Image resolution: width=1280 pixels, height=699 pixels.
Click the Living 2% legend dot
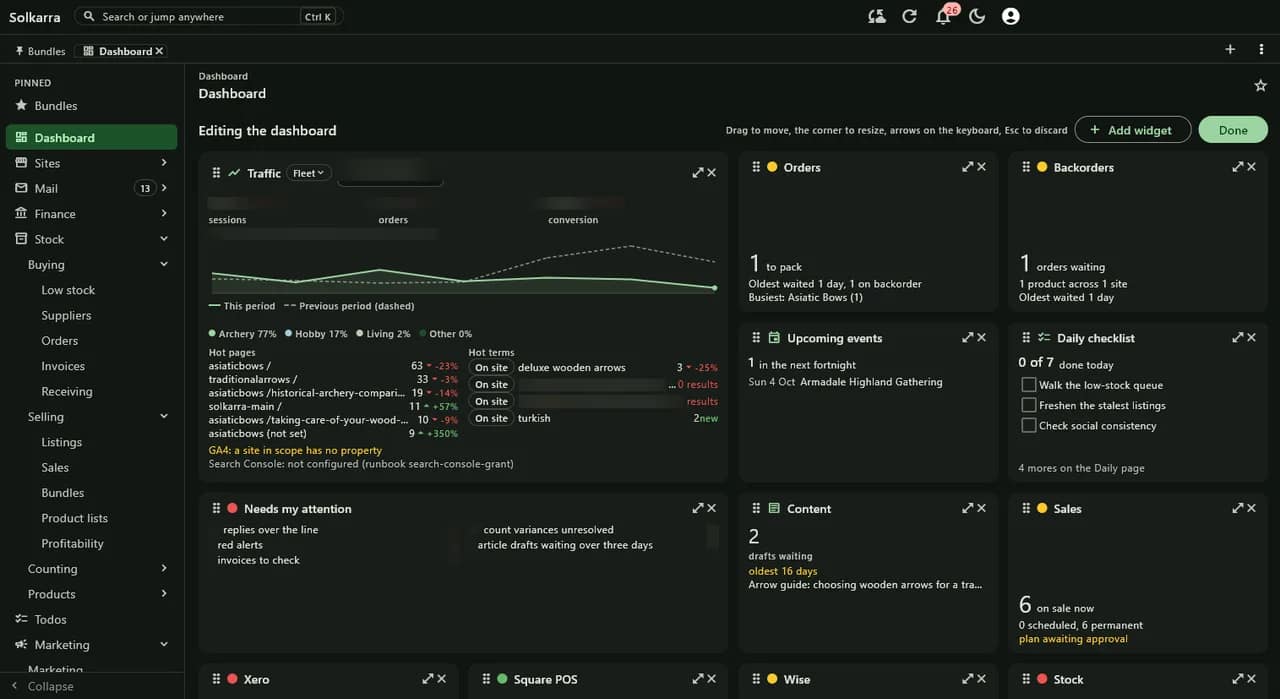(360, 334)
